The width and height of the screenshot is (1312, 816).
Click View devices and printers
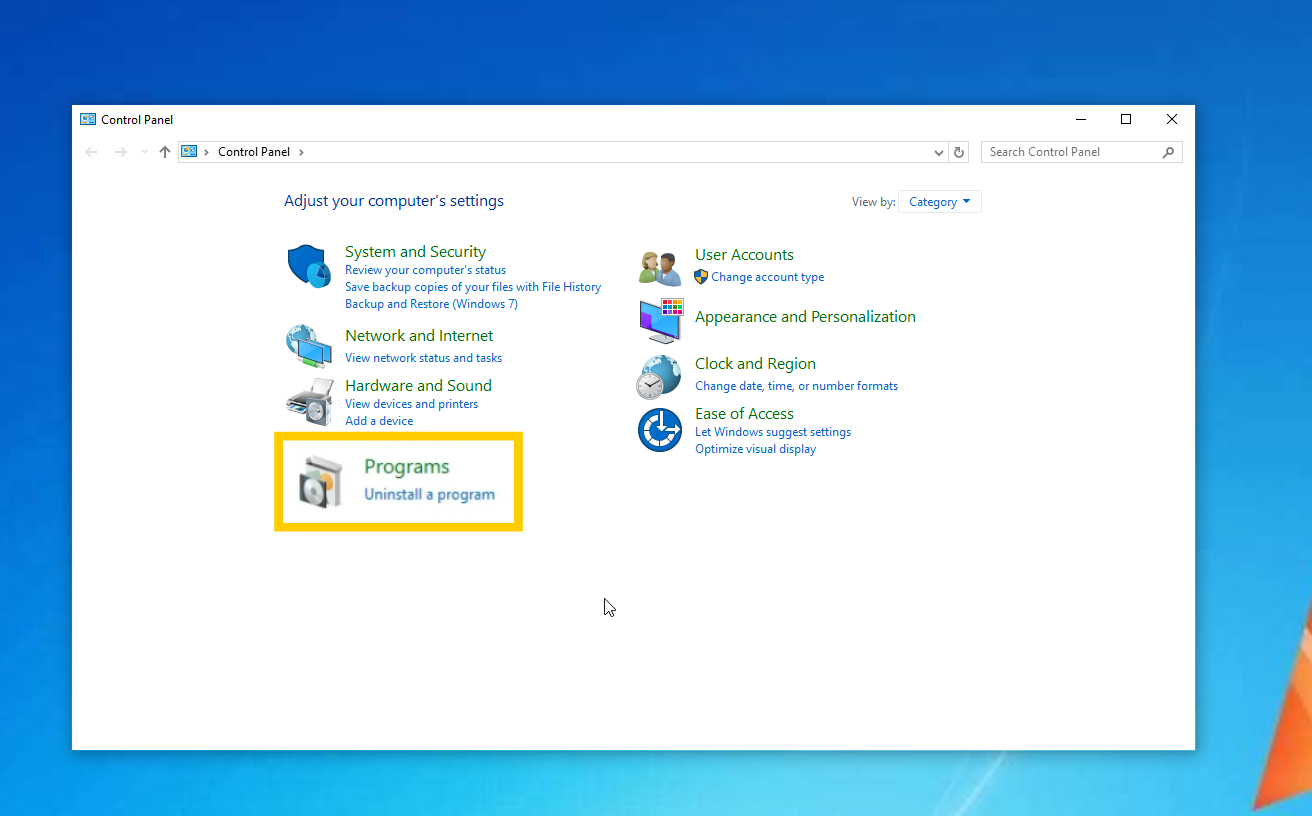[411, 404]
